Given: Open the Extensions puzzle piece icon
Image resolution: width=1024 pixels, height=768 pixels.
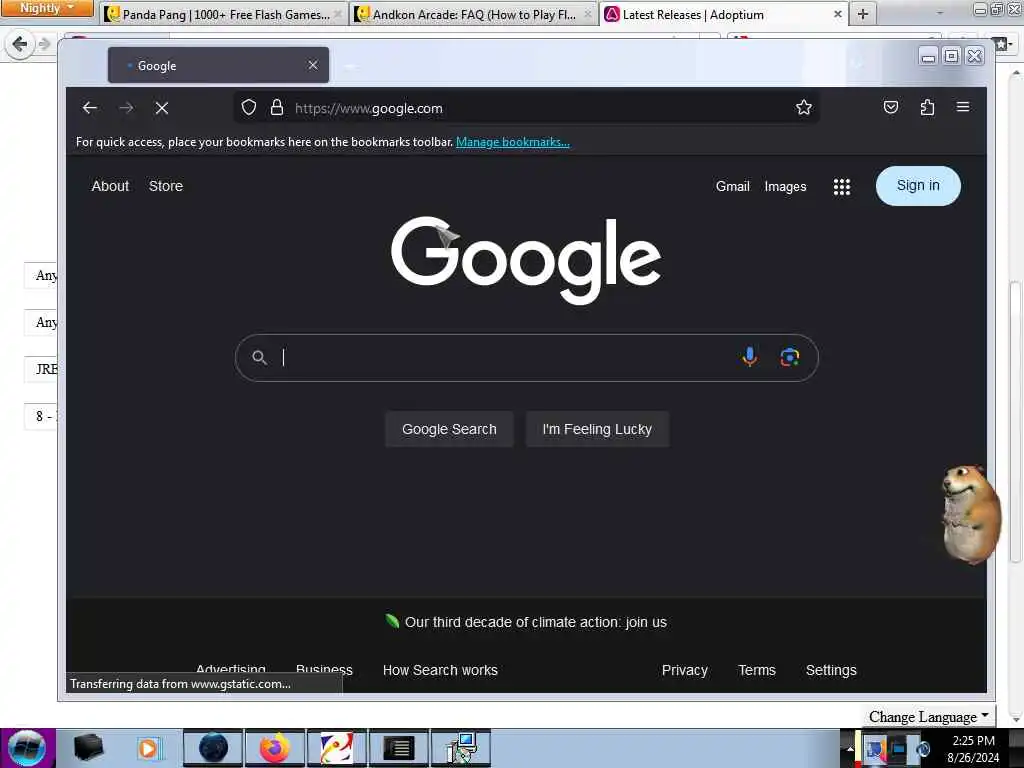Looking at the screenshot, I should (927, 107).
